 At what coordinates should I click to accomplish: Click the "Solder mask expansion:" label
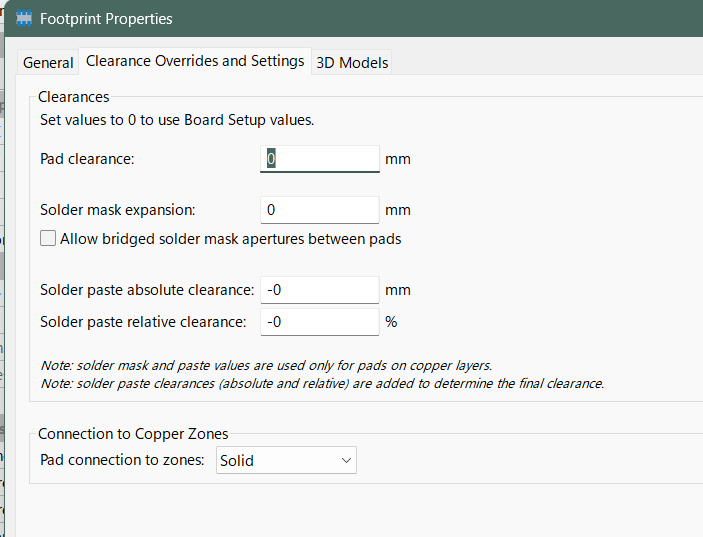118,210
